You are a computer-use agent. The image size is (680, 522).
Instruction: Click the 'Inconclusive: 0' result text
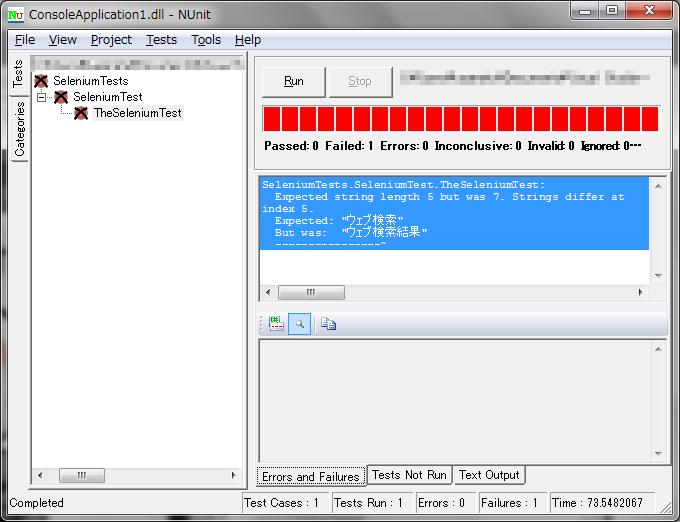[x=478, y=146]
